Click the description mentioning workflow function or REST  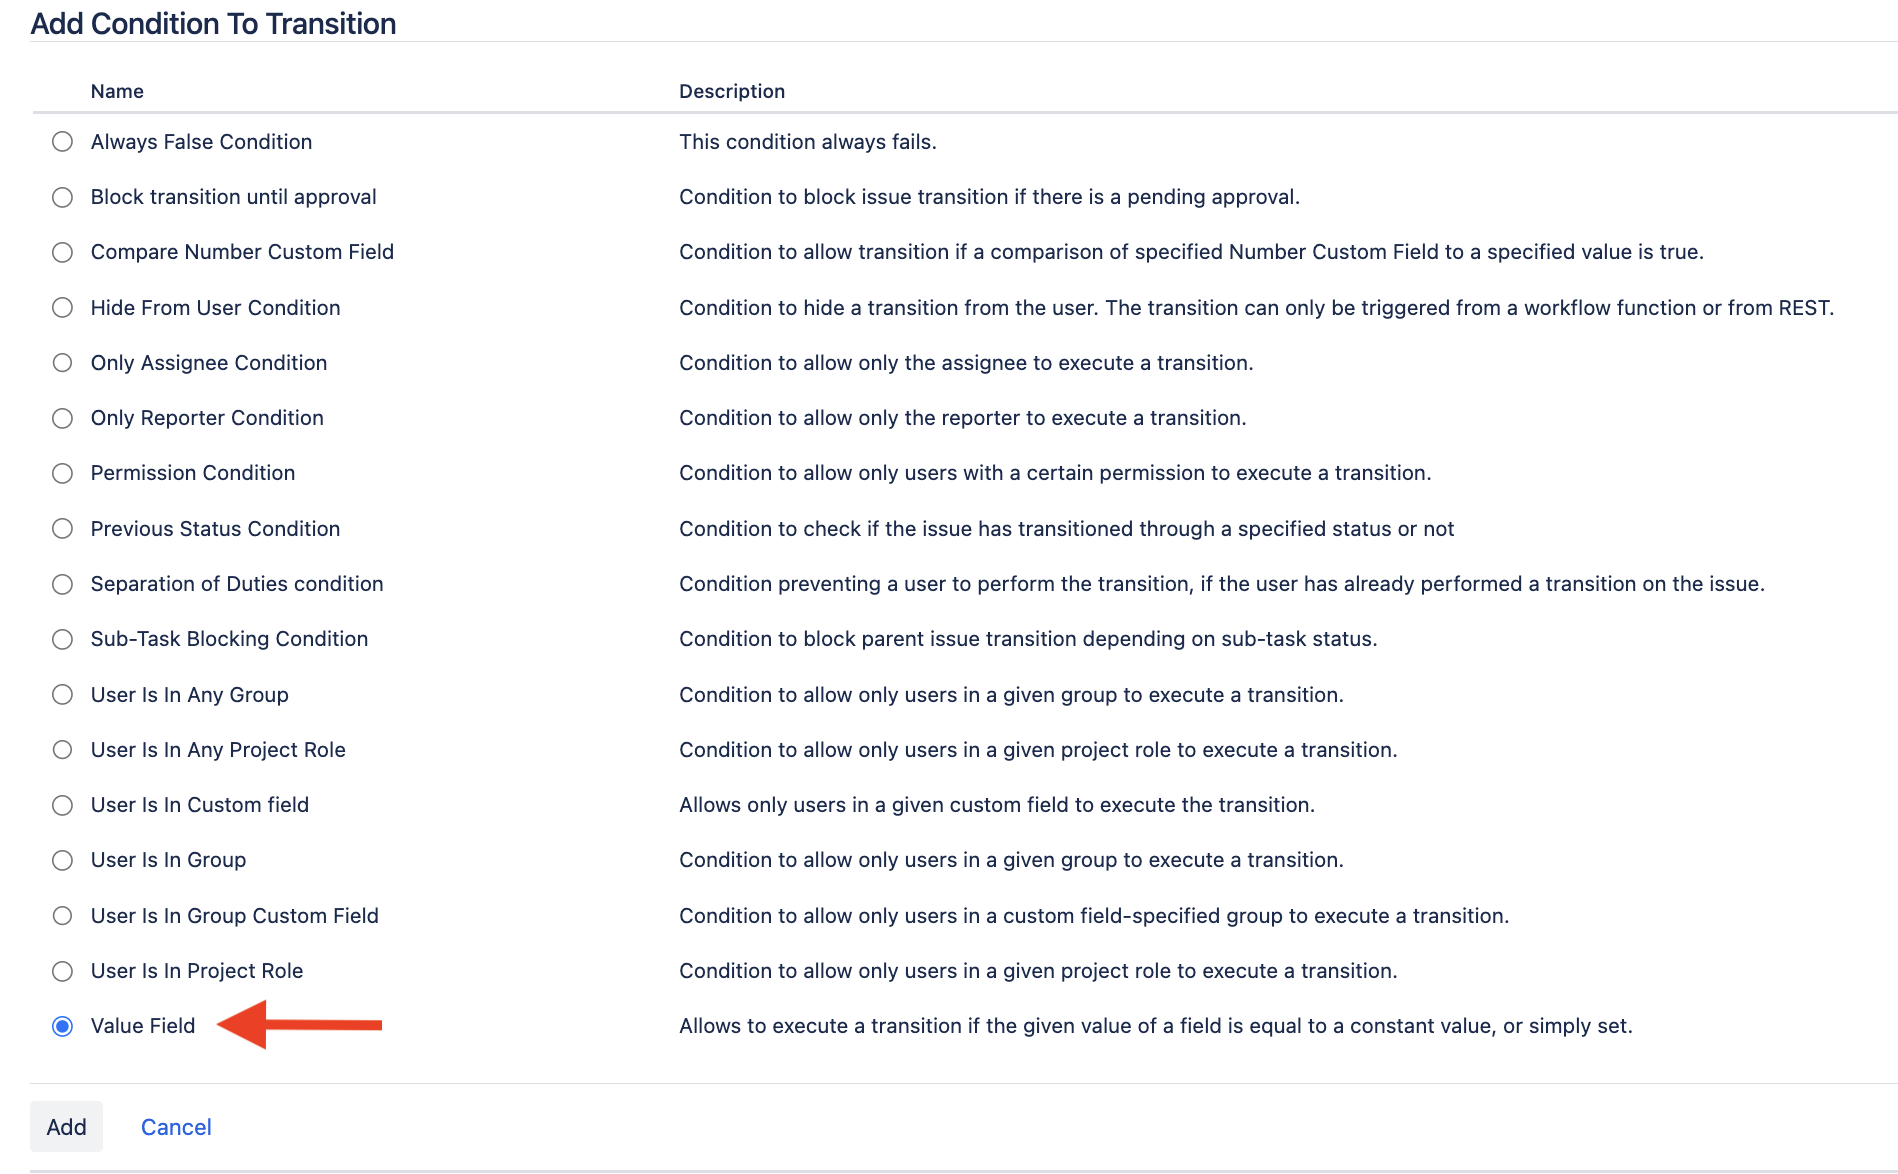[1257, 308]
